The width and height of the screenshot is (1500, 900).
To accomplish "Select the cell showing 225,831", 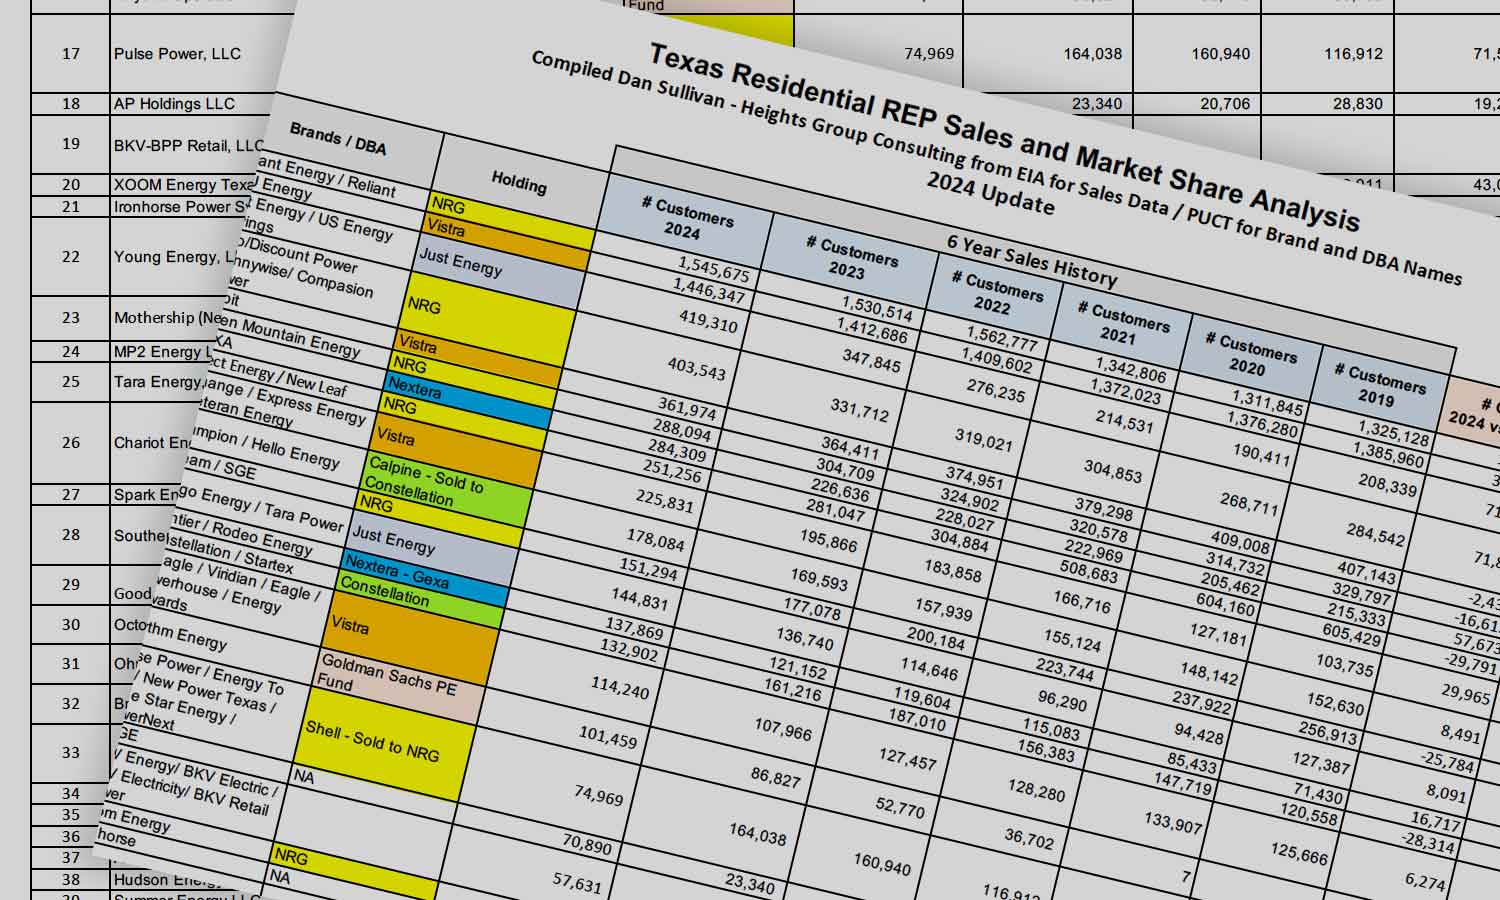I will pyautogui.click(x=665, y=500).
